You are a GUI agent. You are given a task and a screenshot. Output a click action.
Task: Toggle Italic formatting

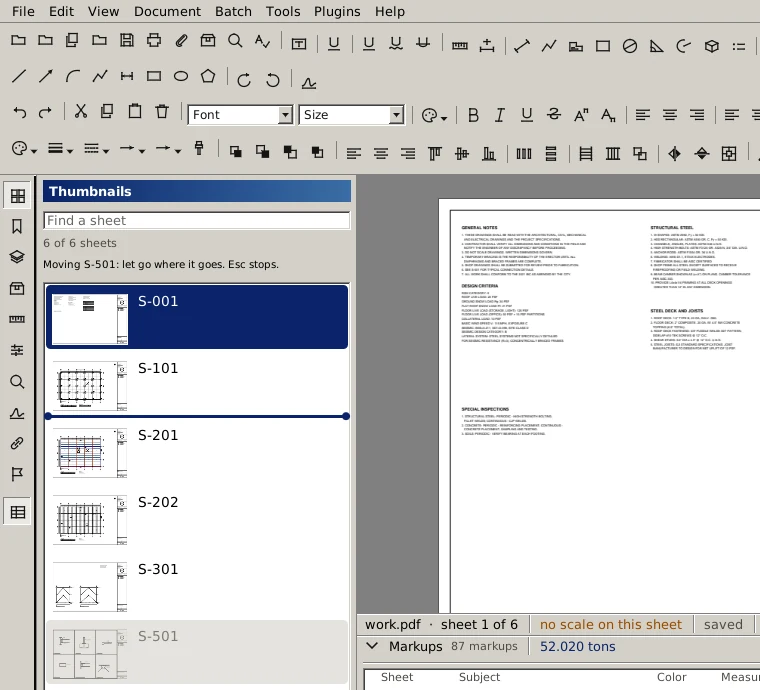click(x=499, y=115)
